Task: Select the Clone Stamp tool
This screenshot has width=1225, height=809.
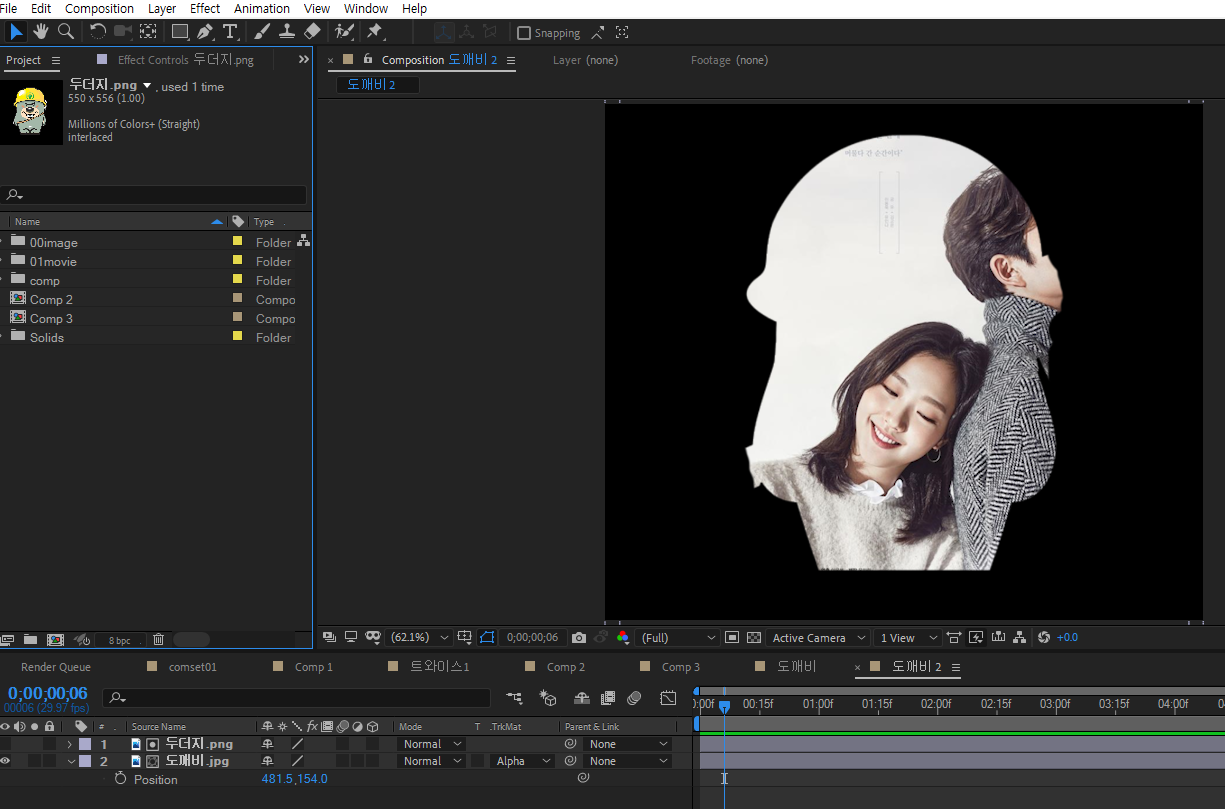Action: point(287,32)
